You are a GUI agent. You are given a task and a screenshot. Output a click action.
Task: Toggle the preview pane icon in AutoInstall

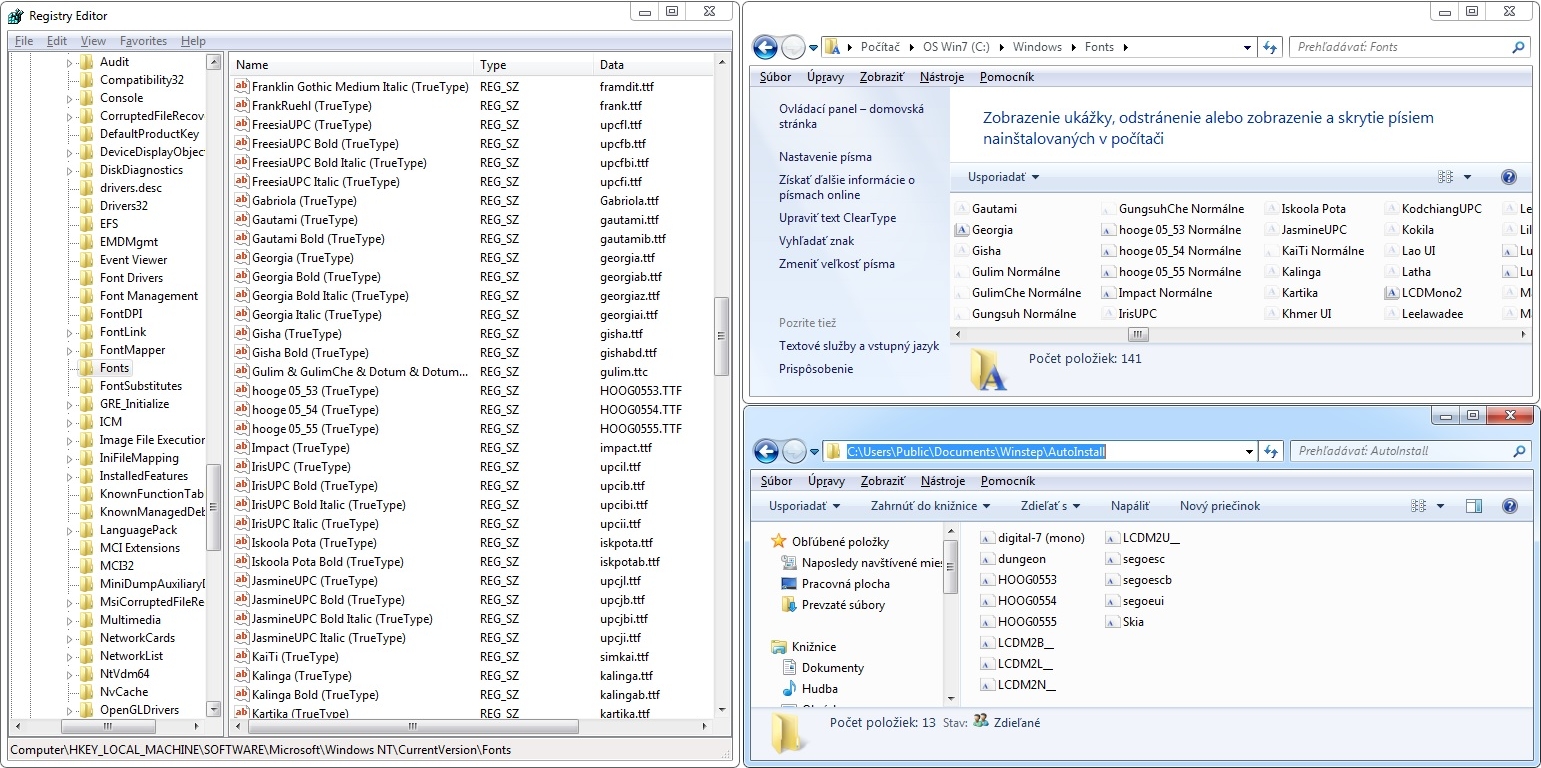pyautogui.click(x=1473, y=506)
